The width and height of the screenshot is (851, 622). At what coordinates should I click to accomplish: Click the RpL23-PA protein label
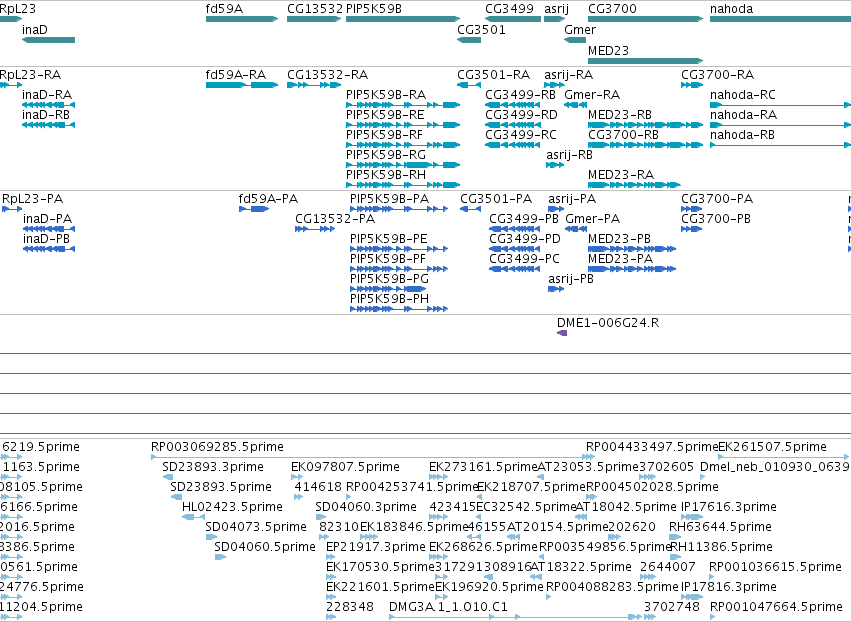point(33,199)
